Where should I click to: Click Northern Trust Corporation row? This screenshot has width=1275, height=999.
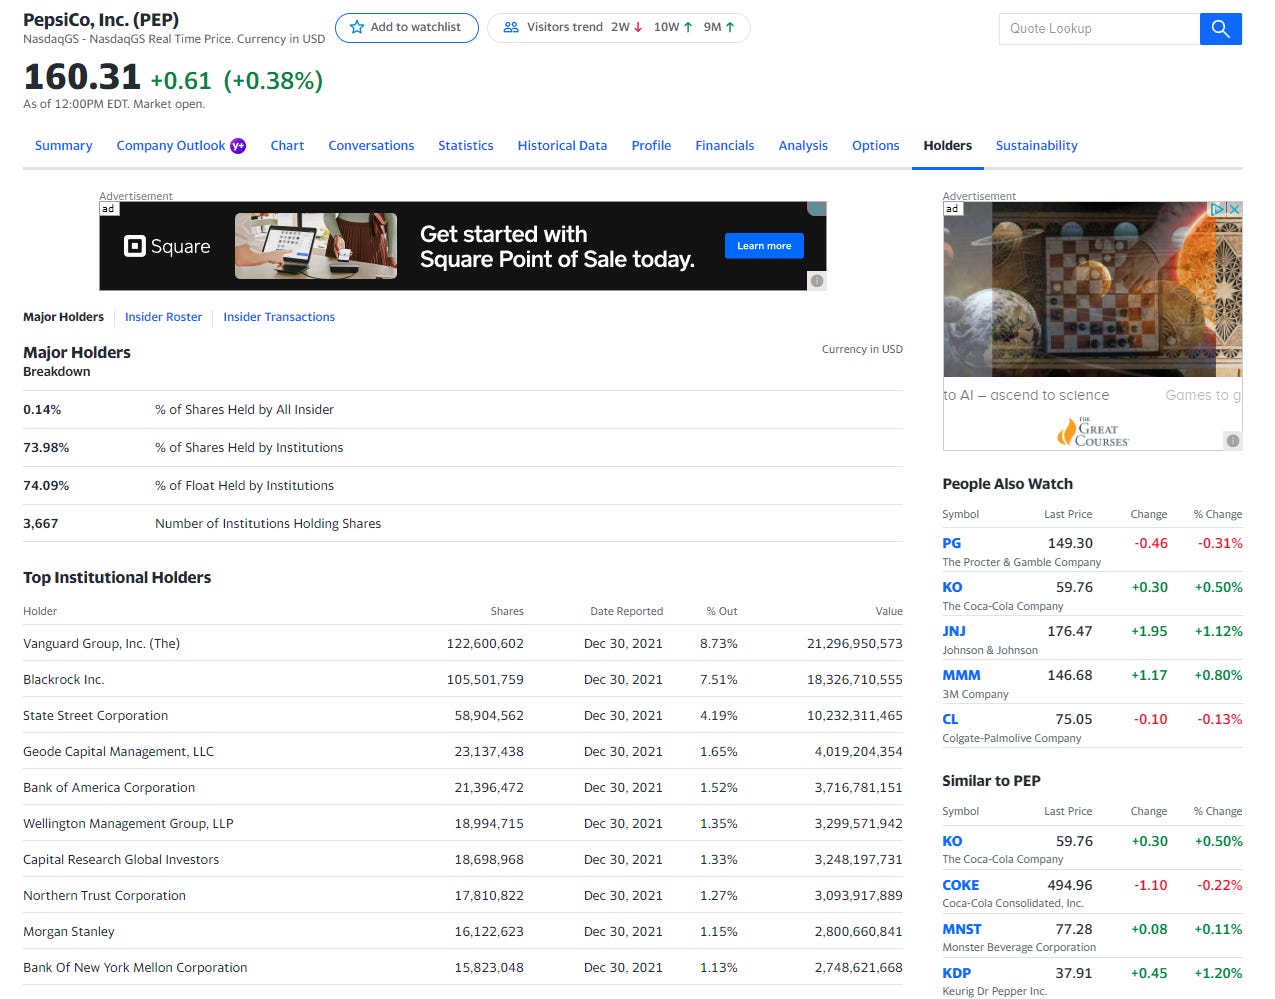[463, 896]
